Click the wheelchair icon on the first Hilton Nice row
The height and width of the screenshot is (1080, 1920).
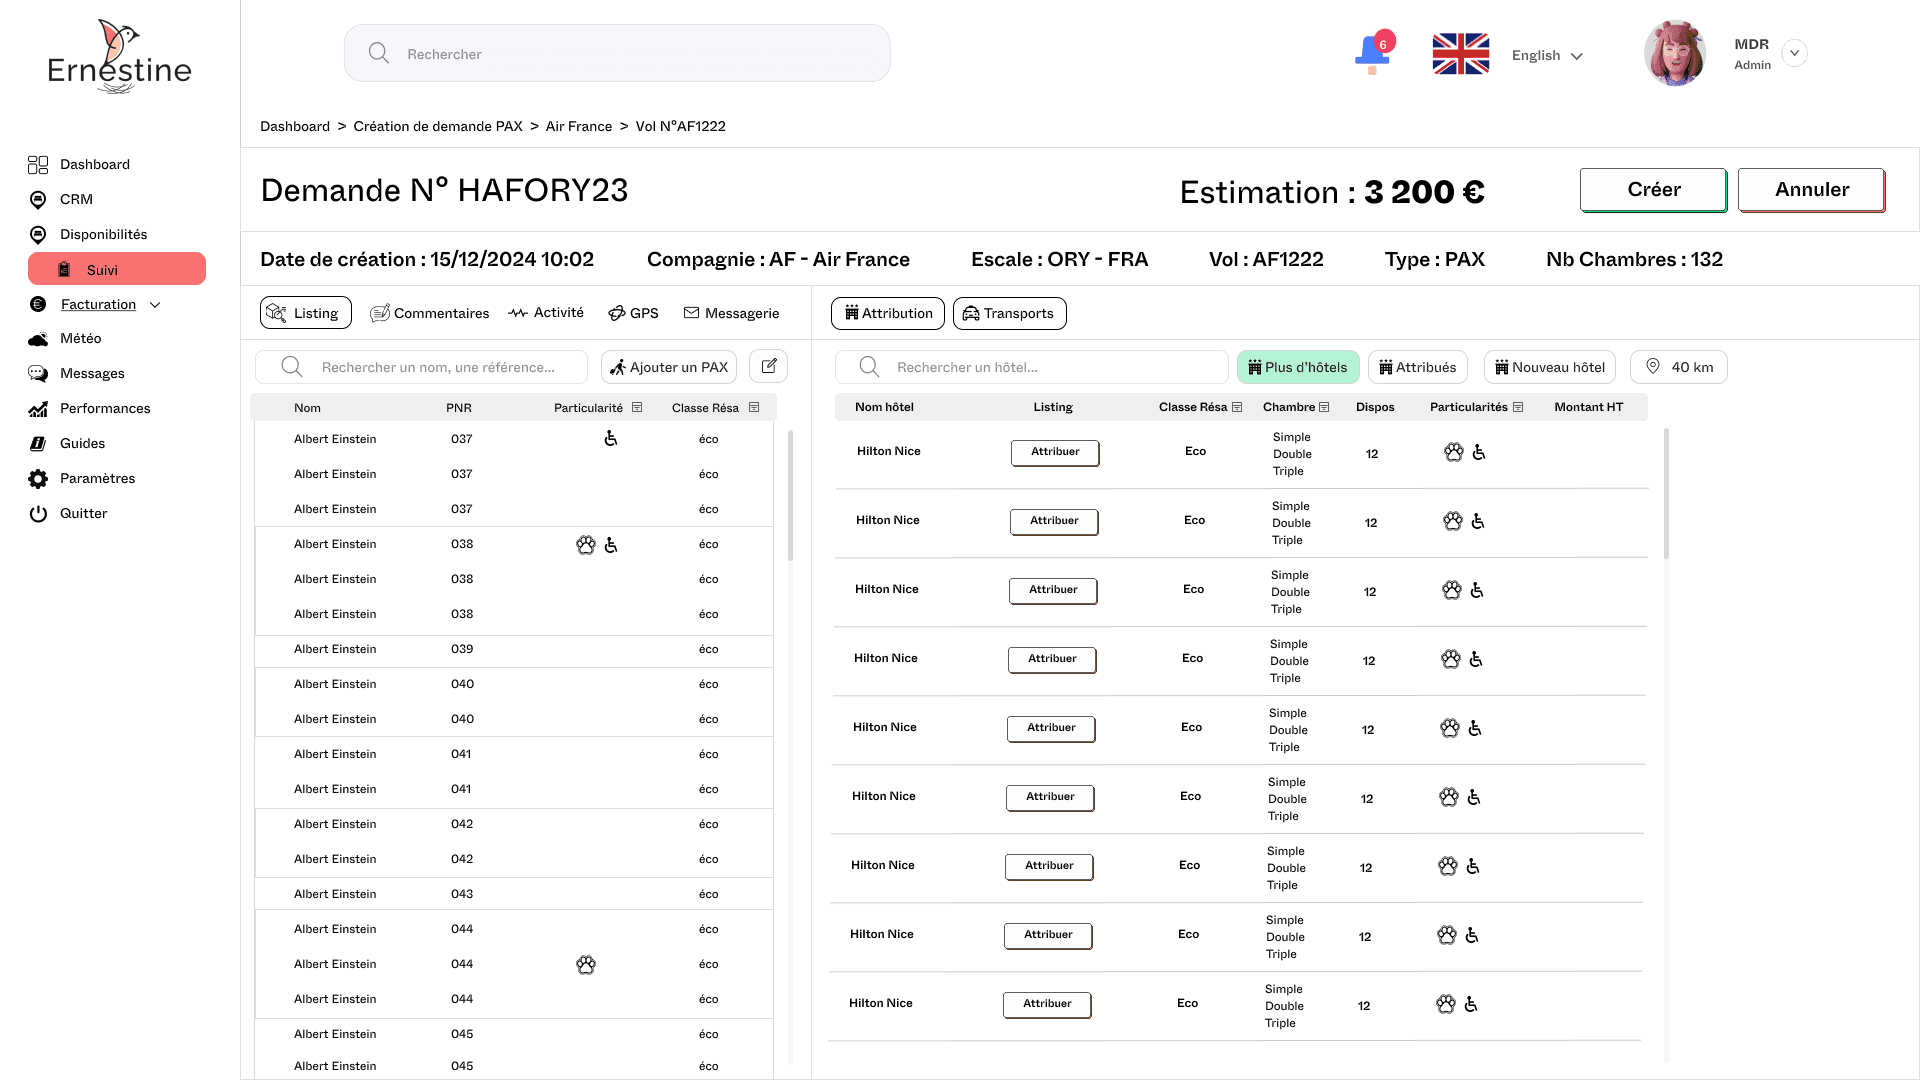[x=1479, y=452]
